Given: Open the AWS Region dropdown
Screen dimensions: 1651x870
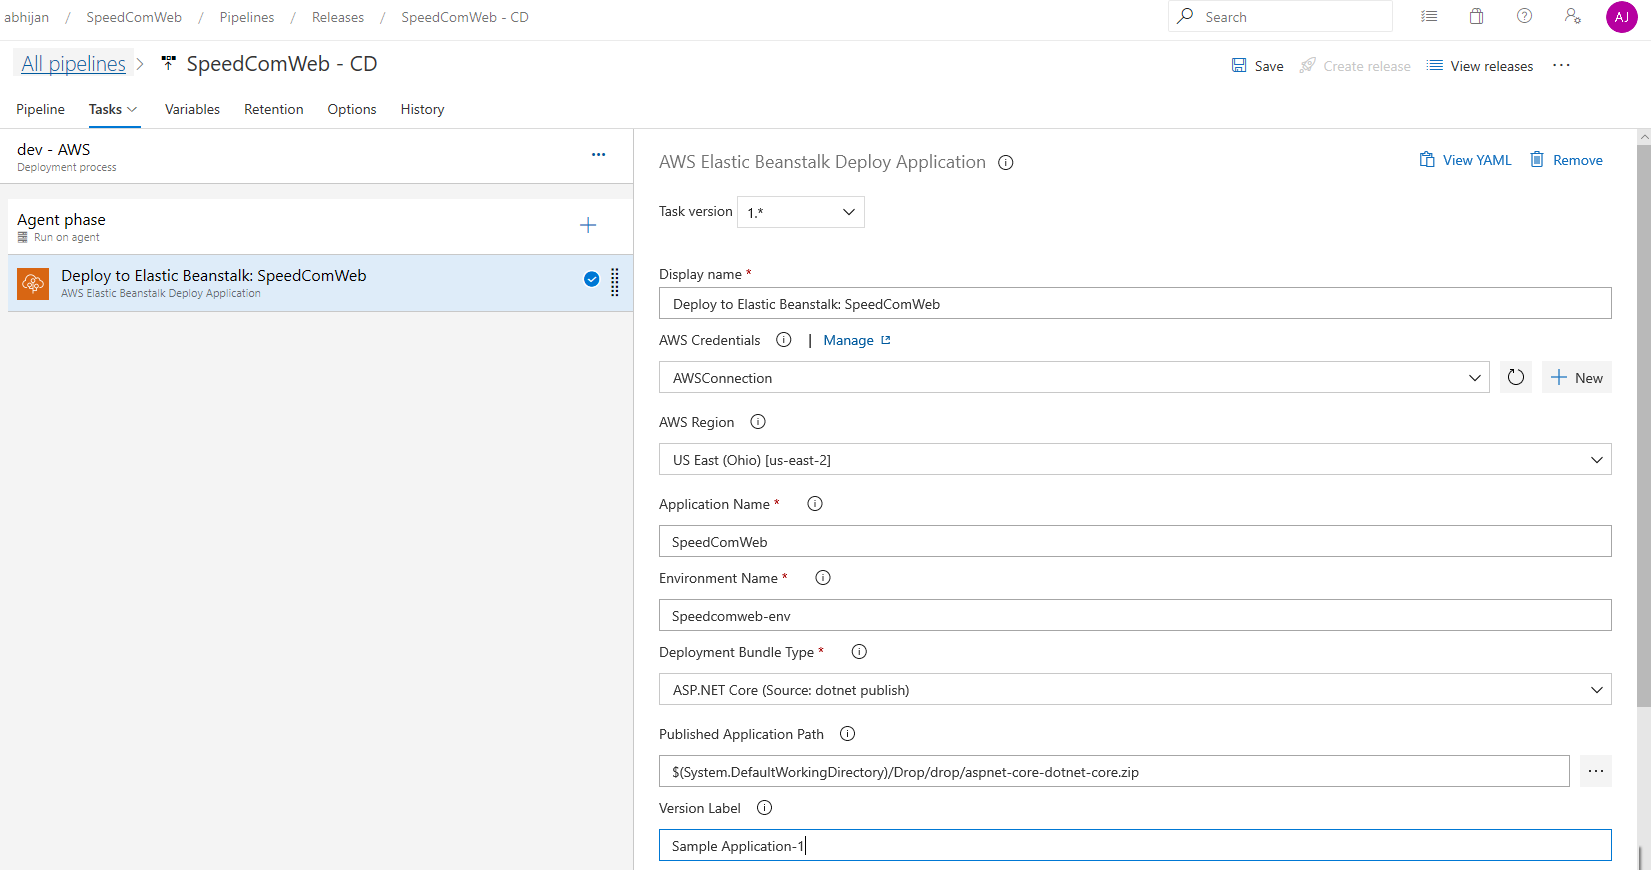Looking at the screenshot, I should [x=1134, y=460].
